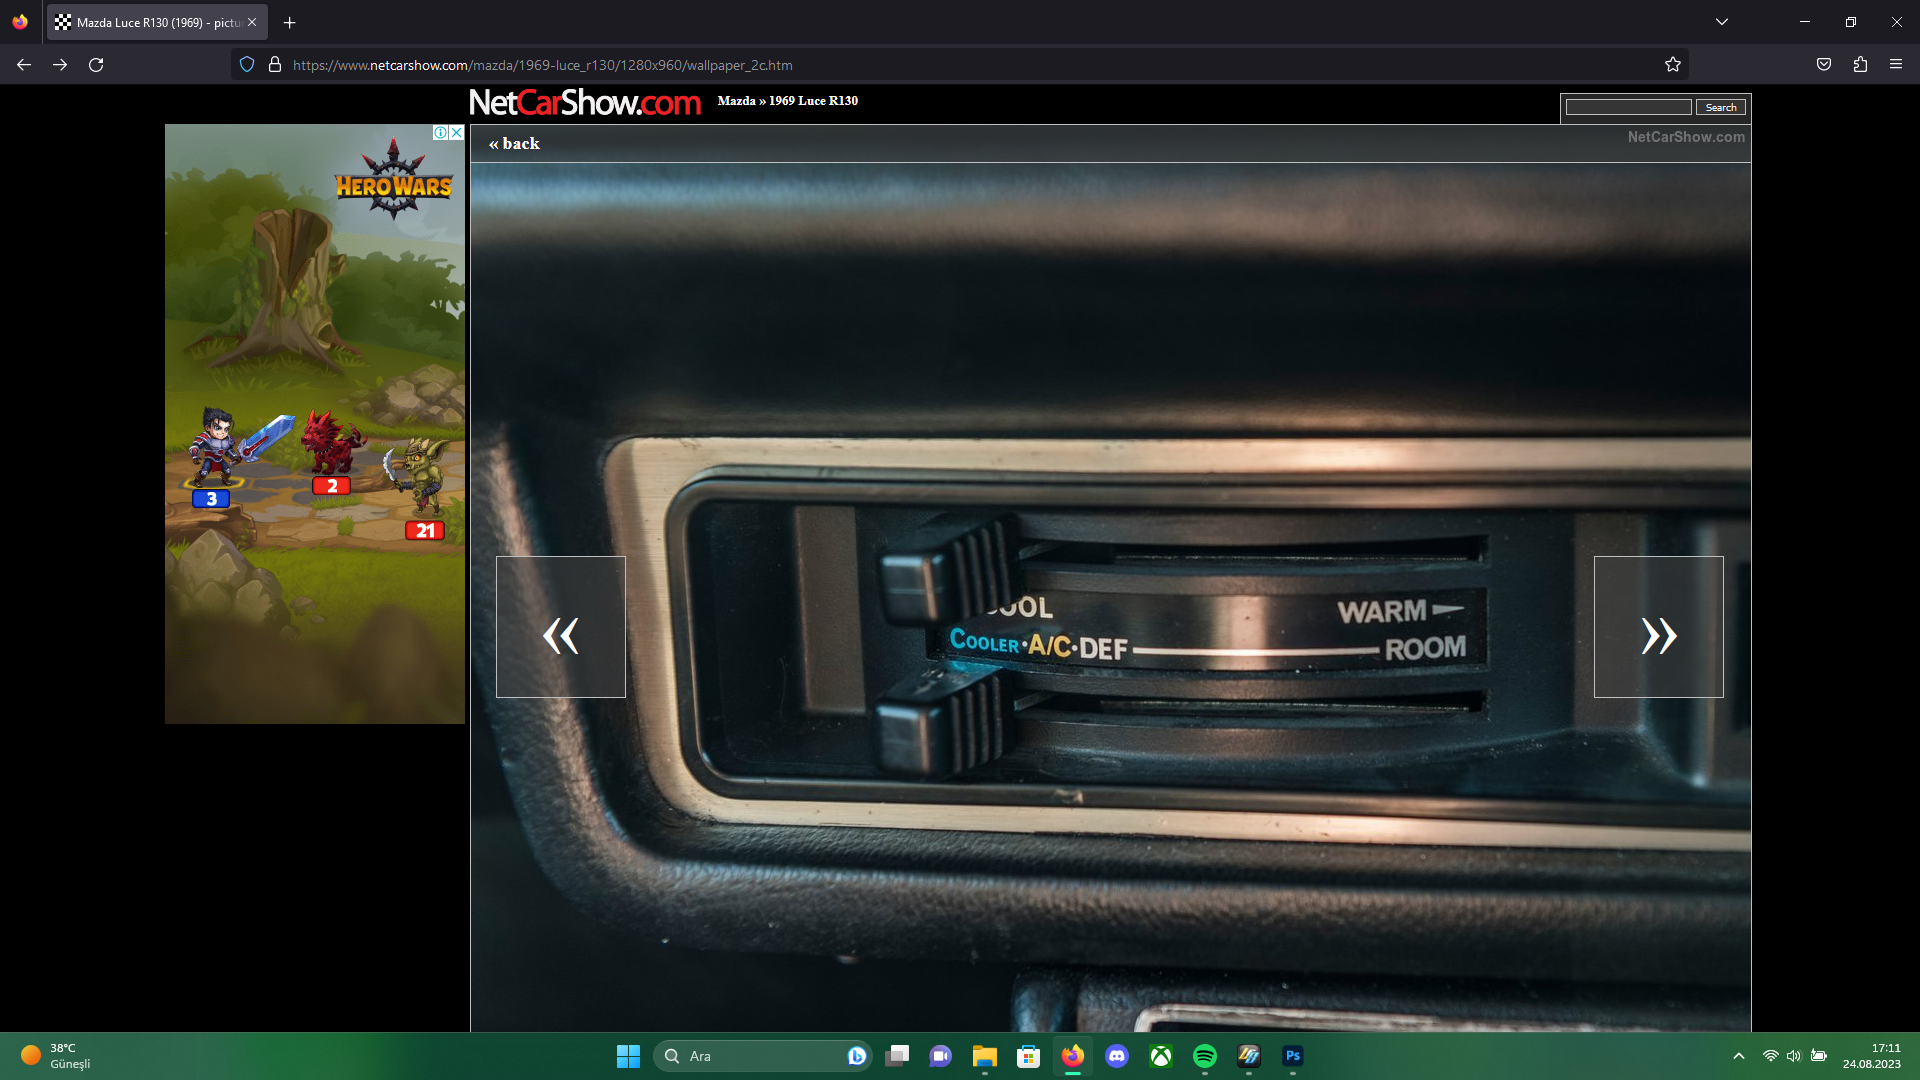1920x1080 pixels.
Task: Show hidden system tray icons
Action: click(1739, 1056)
